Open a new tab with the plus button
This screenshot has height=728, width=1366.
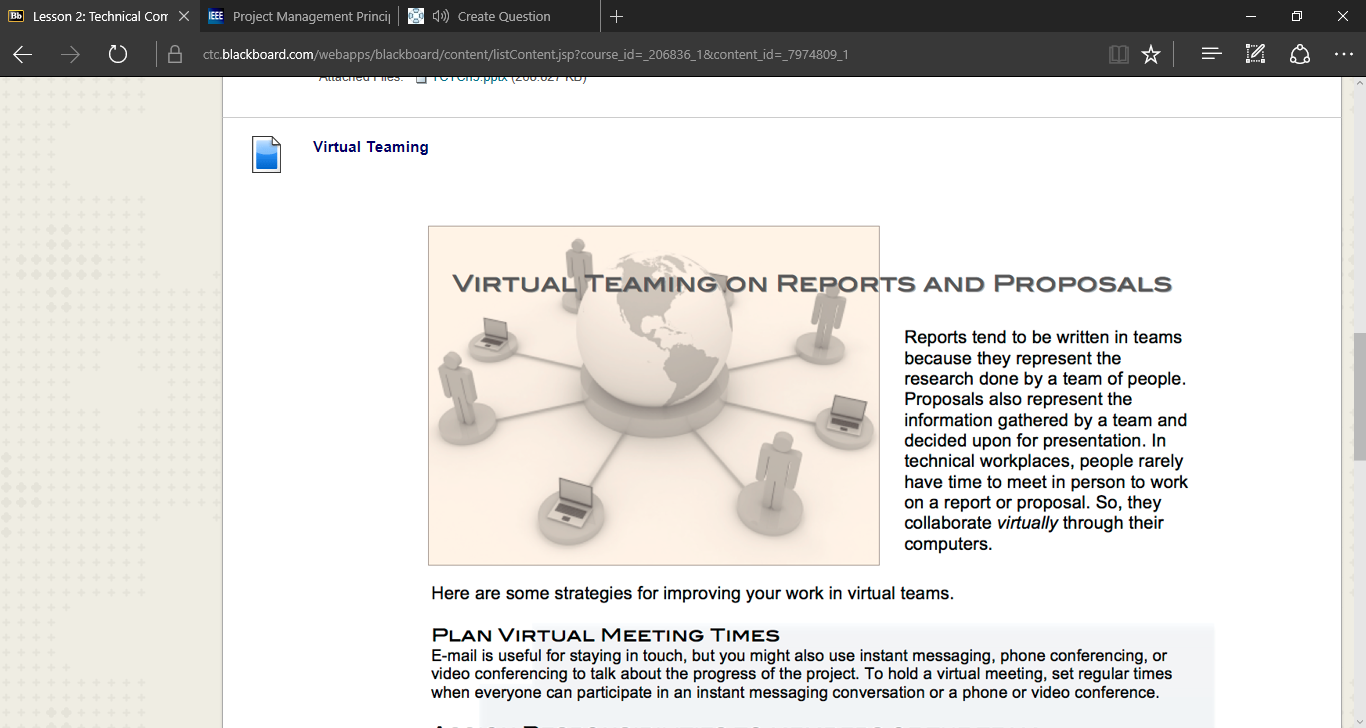click(616, 16)
